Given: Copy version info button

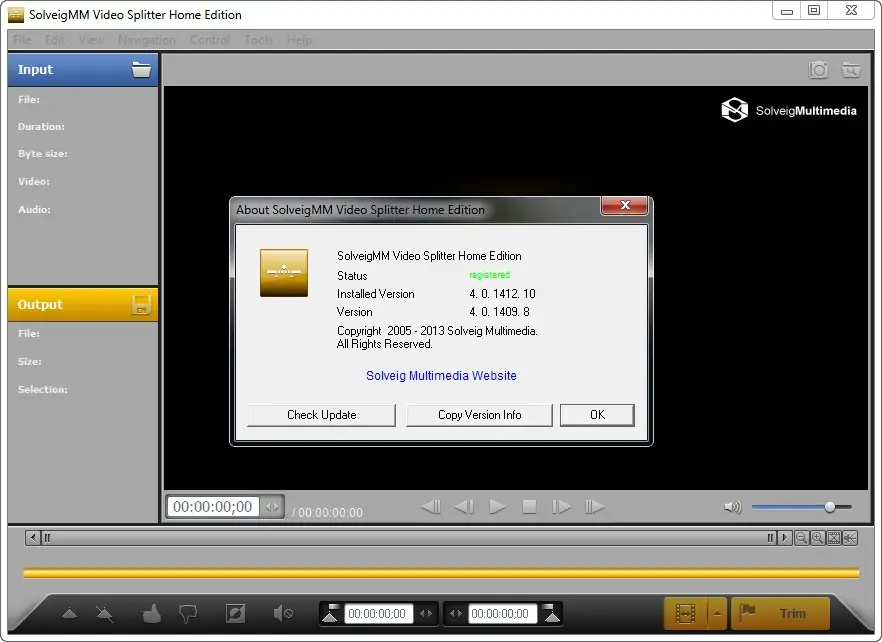Looking at the screenshot, I should (x=479, y=415).
